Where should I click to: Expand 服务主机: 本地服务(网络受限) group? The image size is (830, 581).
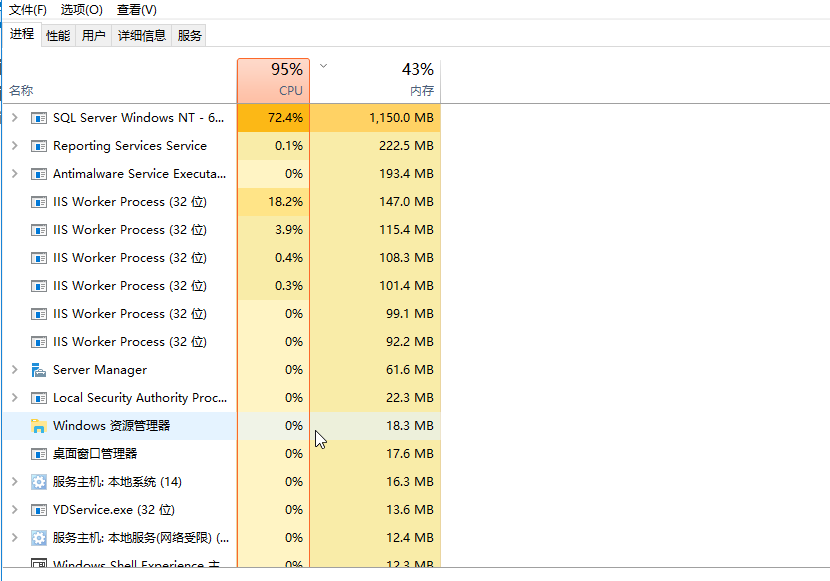[x=15, y=538]
